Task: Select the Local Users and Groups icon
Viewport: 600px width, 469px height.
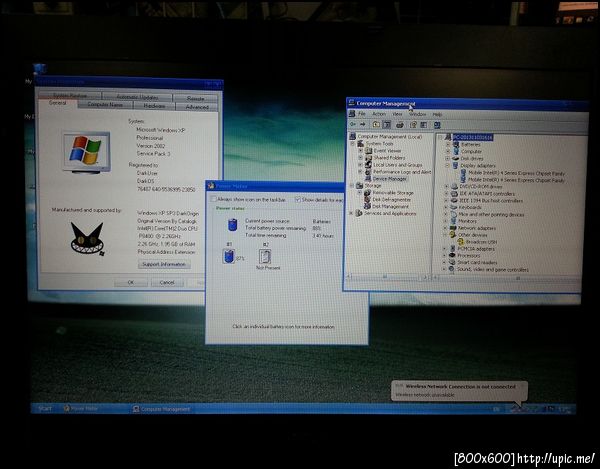Action: pyautogui.click(x=368, y=164)
